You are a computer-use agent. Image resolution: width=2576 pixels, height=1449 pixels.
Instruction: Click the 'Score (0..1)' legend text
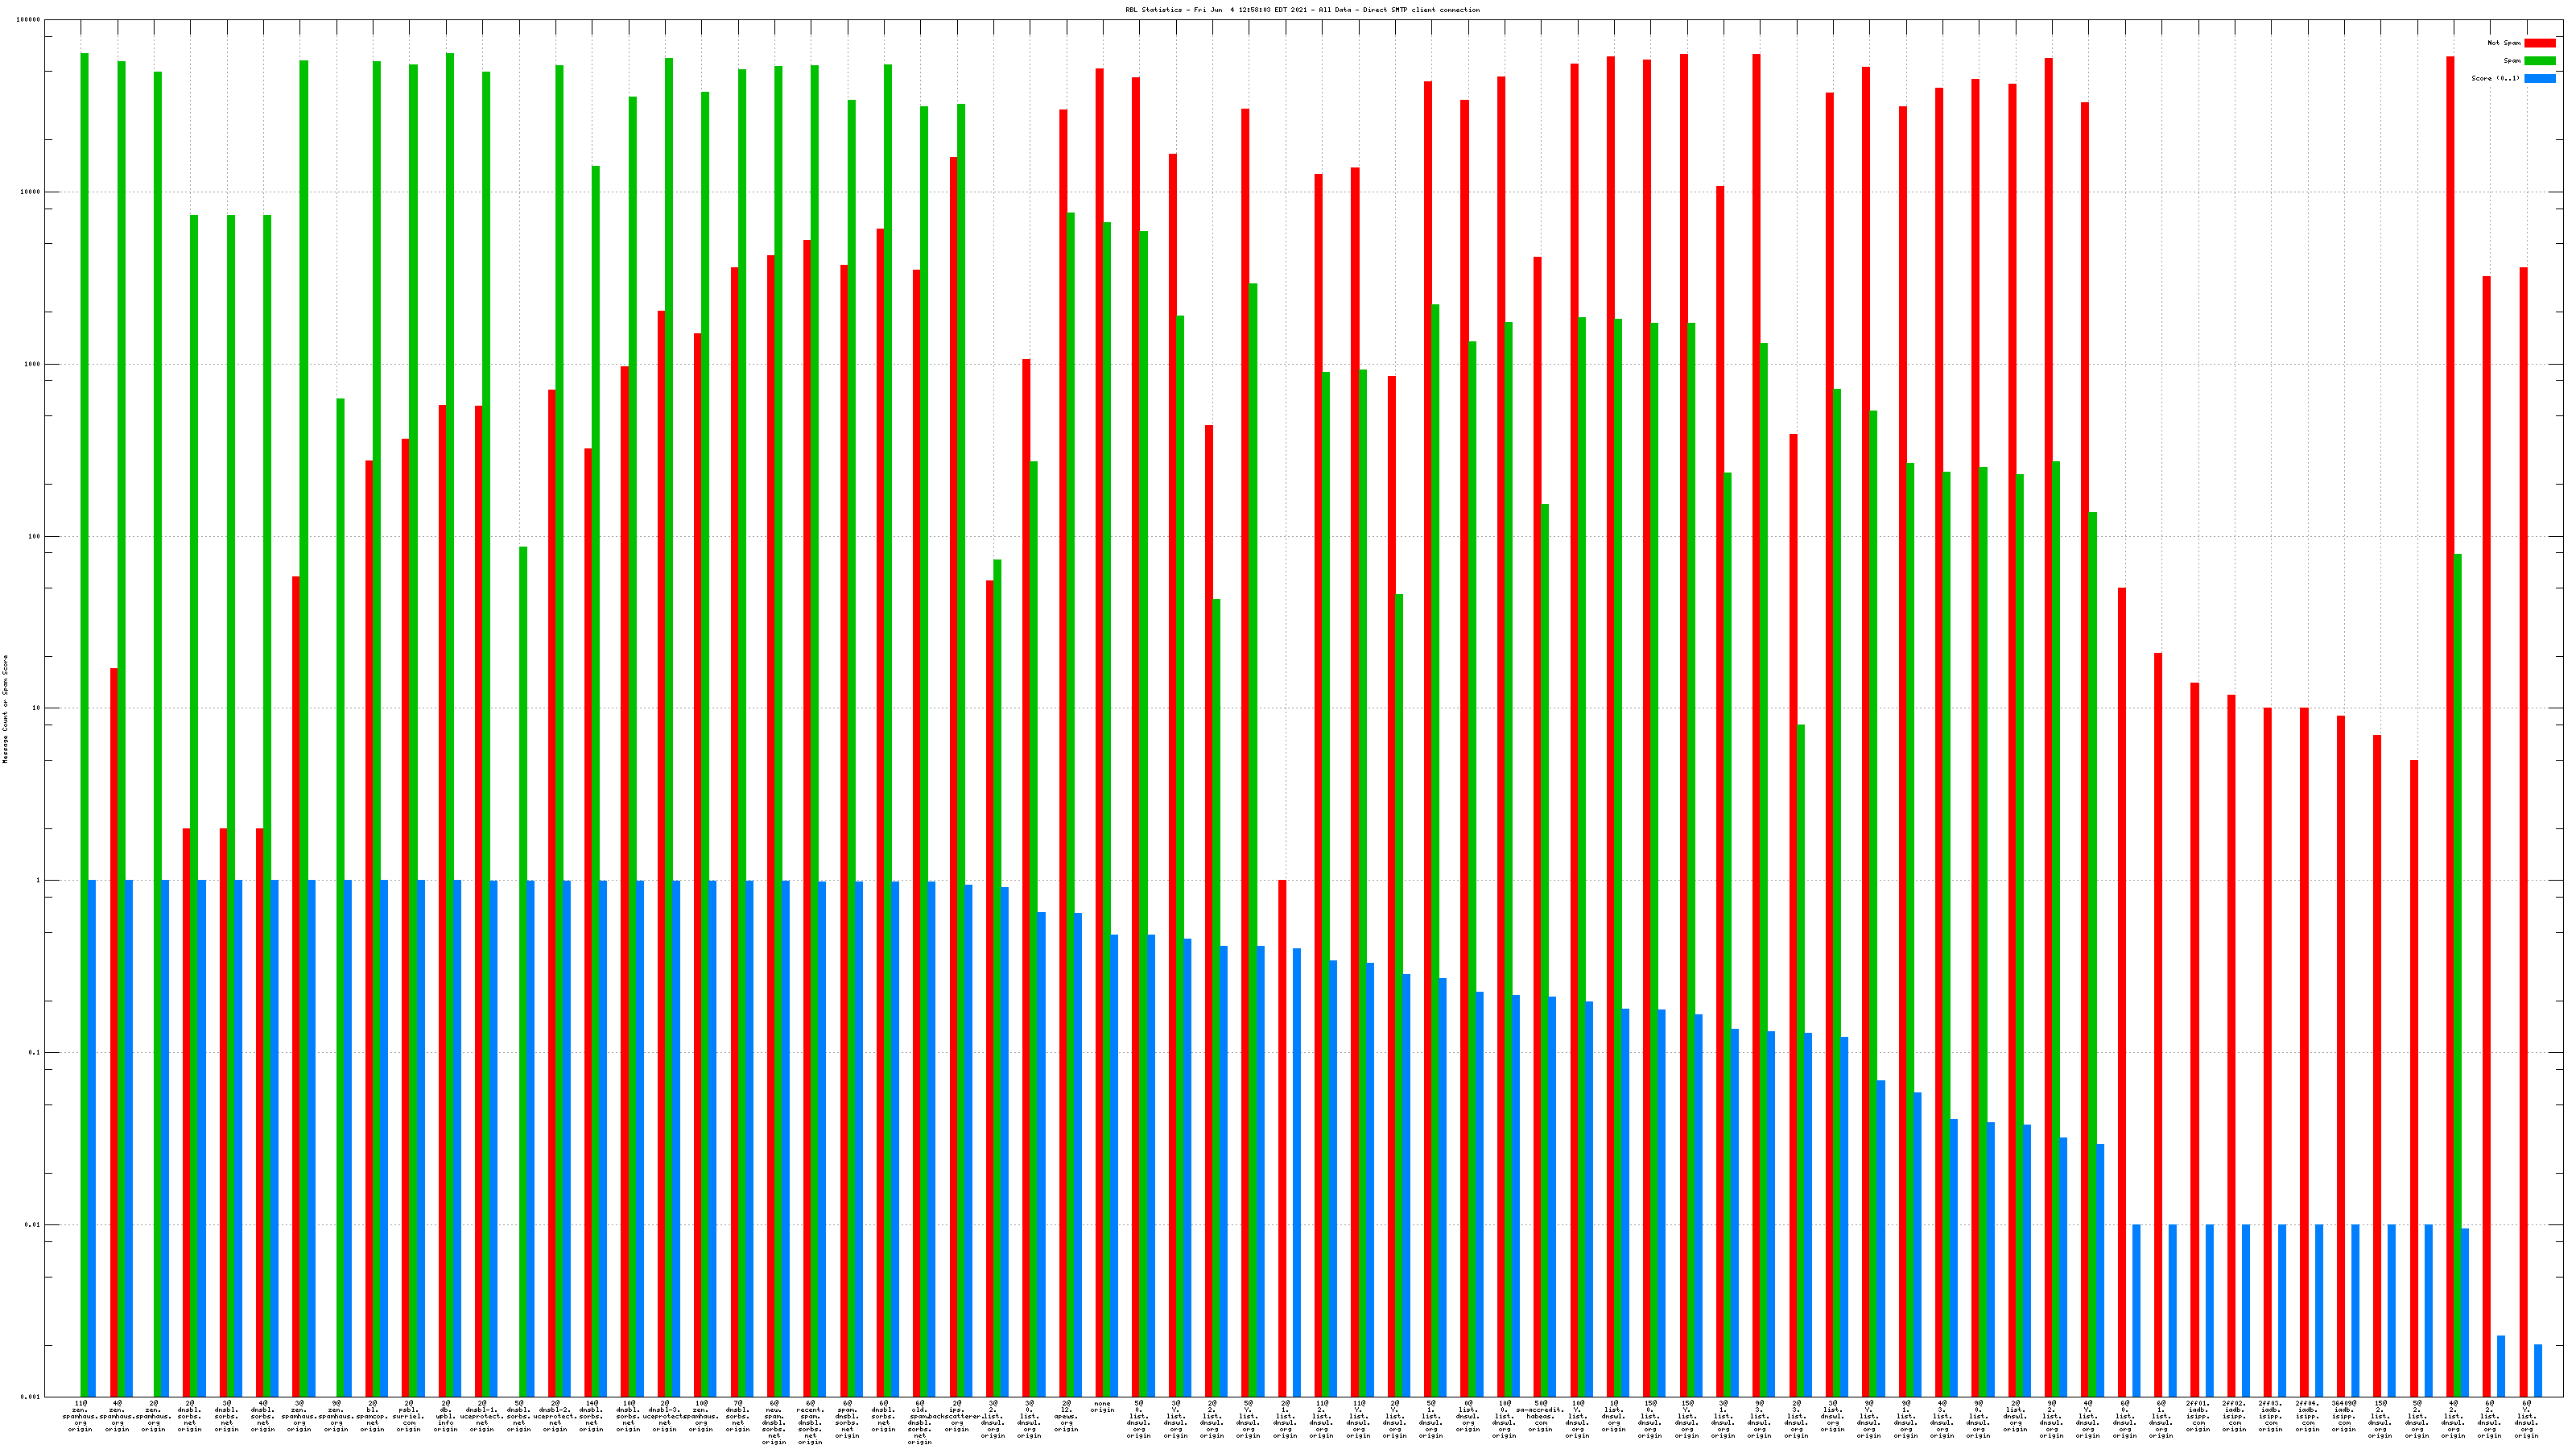tap(2495, 78)
